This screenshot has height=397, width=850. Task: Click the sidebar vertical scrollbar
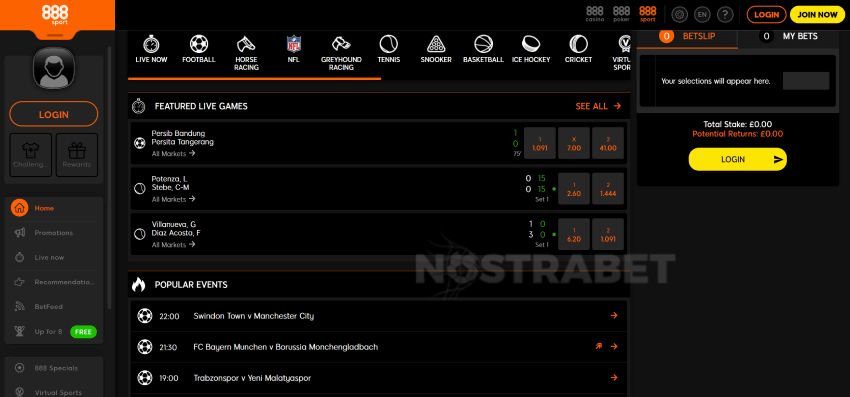coord(110,177)
